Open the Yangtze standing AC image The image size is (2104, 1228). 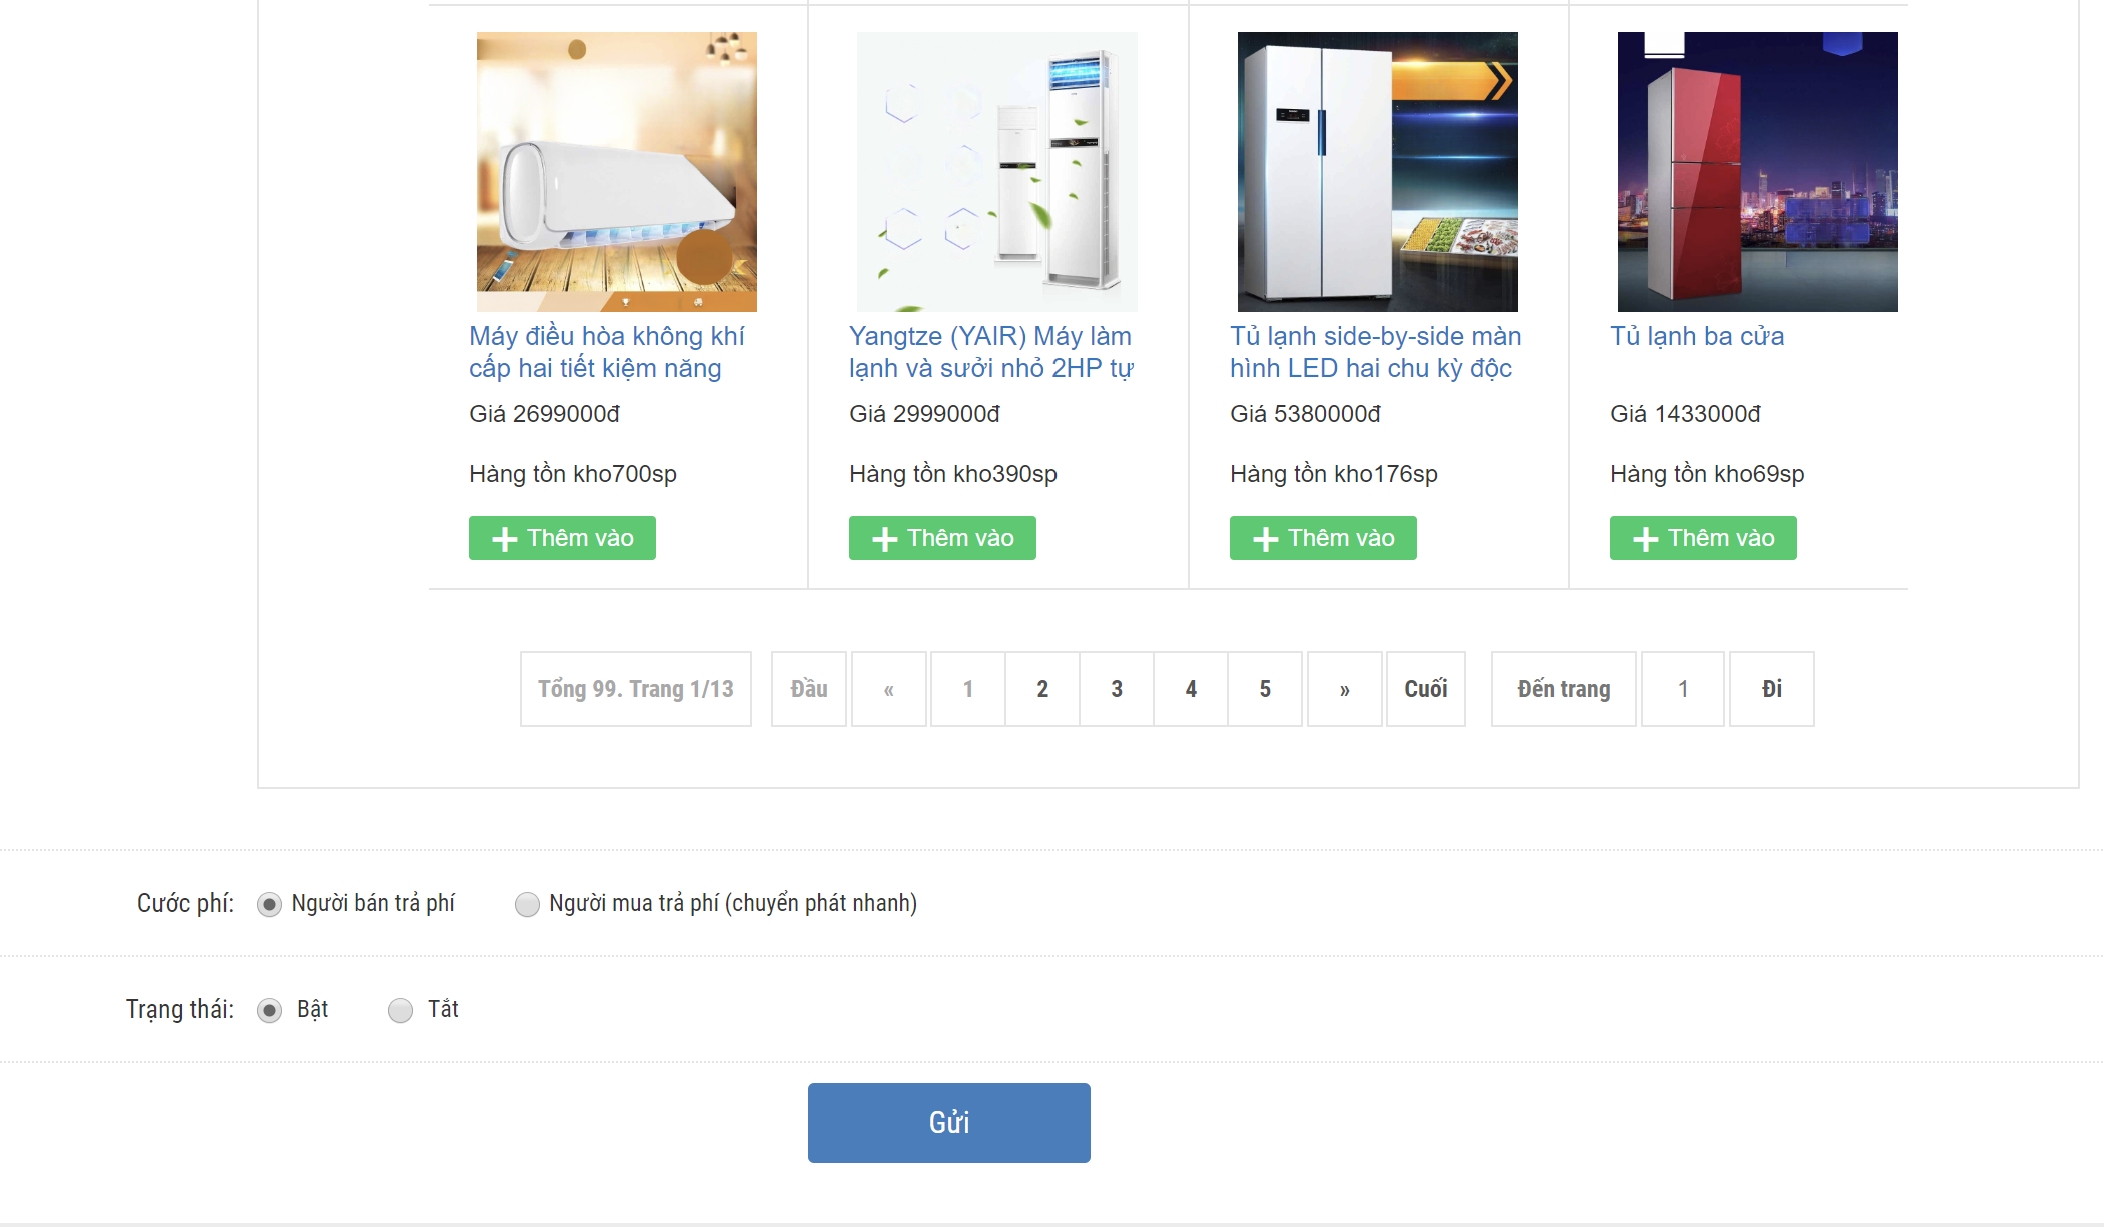pyautogui.click(x=997, y=172)
